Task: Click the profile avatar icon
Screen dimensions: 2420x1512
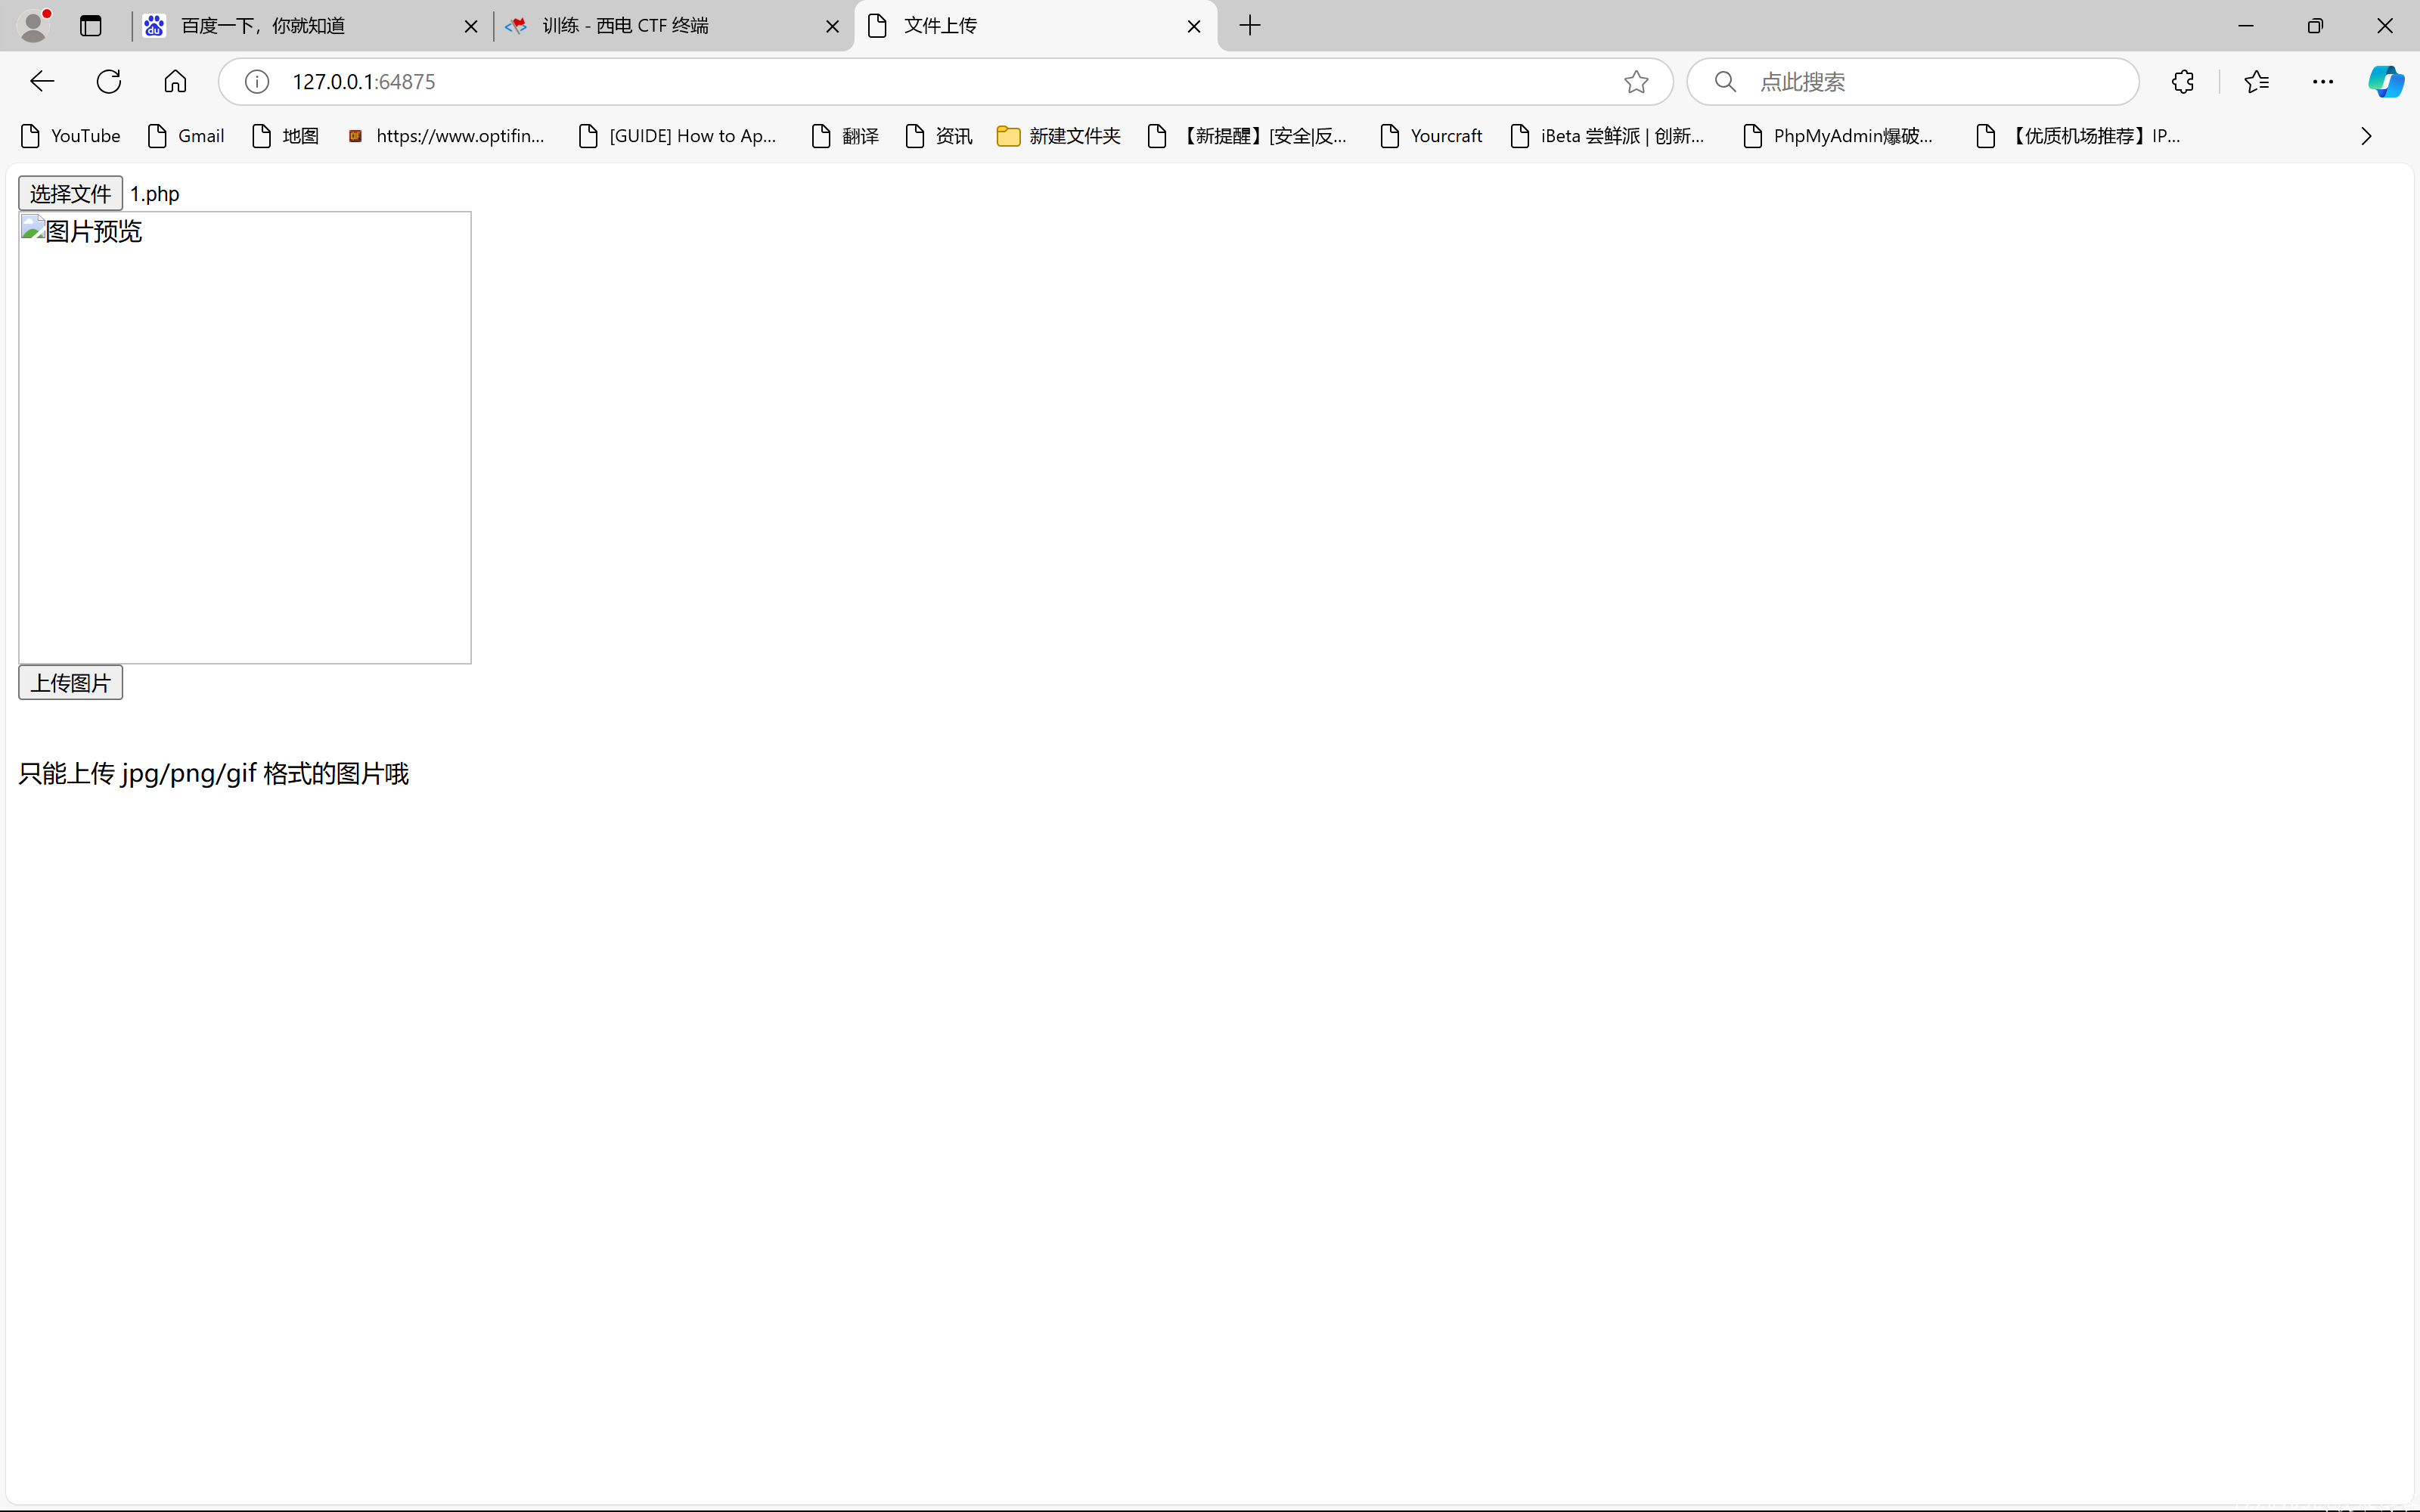Action: point(35,26)
